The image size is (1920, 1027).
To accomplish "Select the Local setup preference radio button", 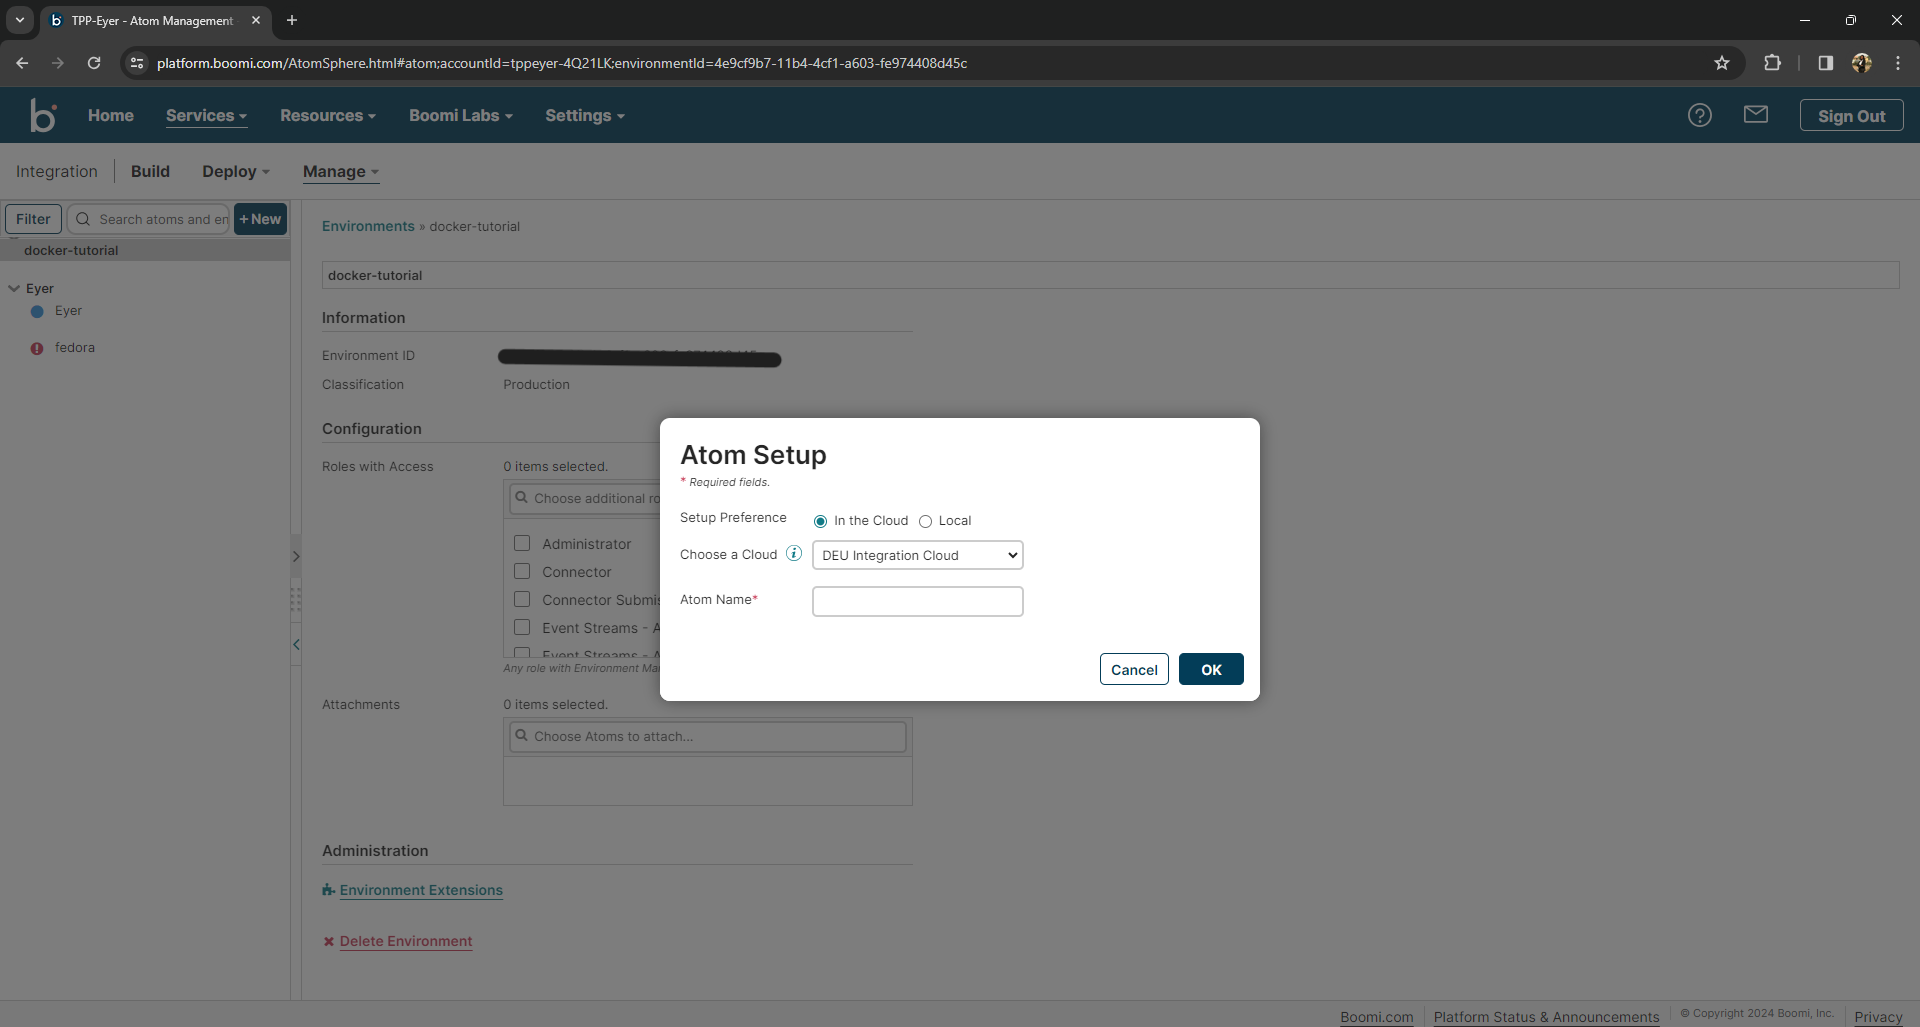I will click(x=926, y=520).
